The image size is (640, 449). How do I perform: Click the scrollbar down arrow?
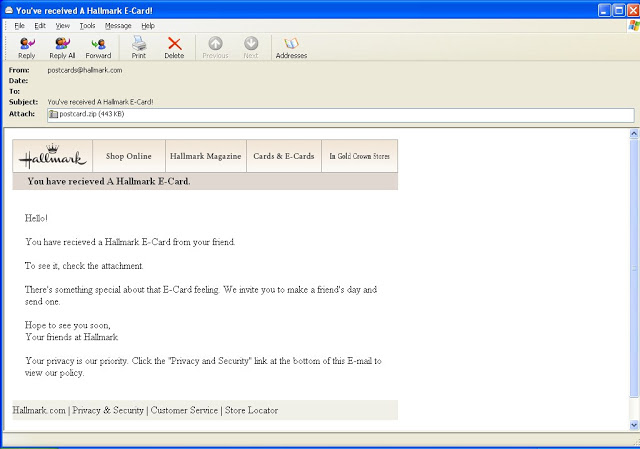pyautogui.click(x=634, y=425)
